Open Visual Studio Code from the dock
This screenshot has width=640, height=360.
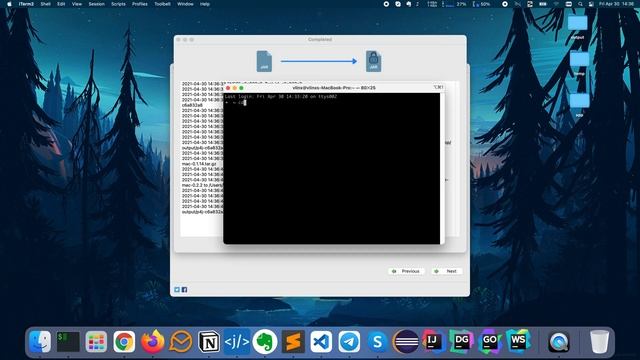pos(321,341)
